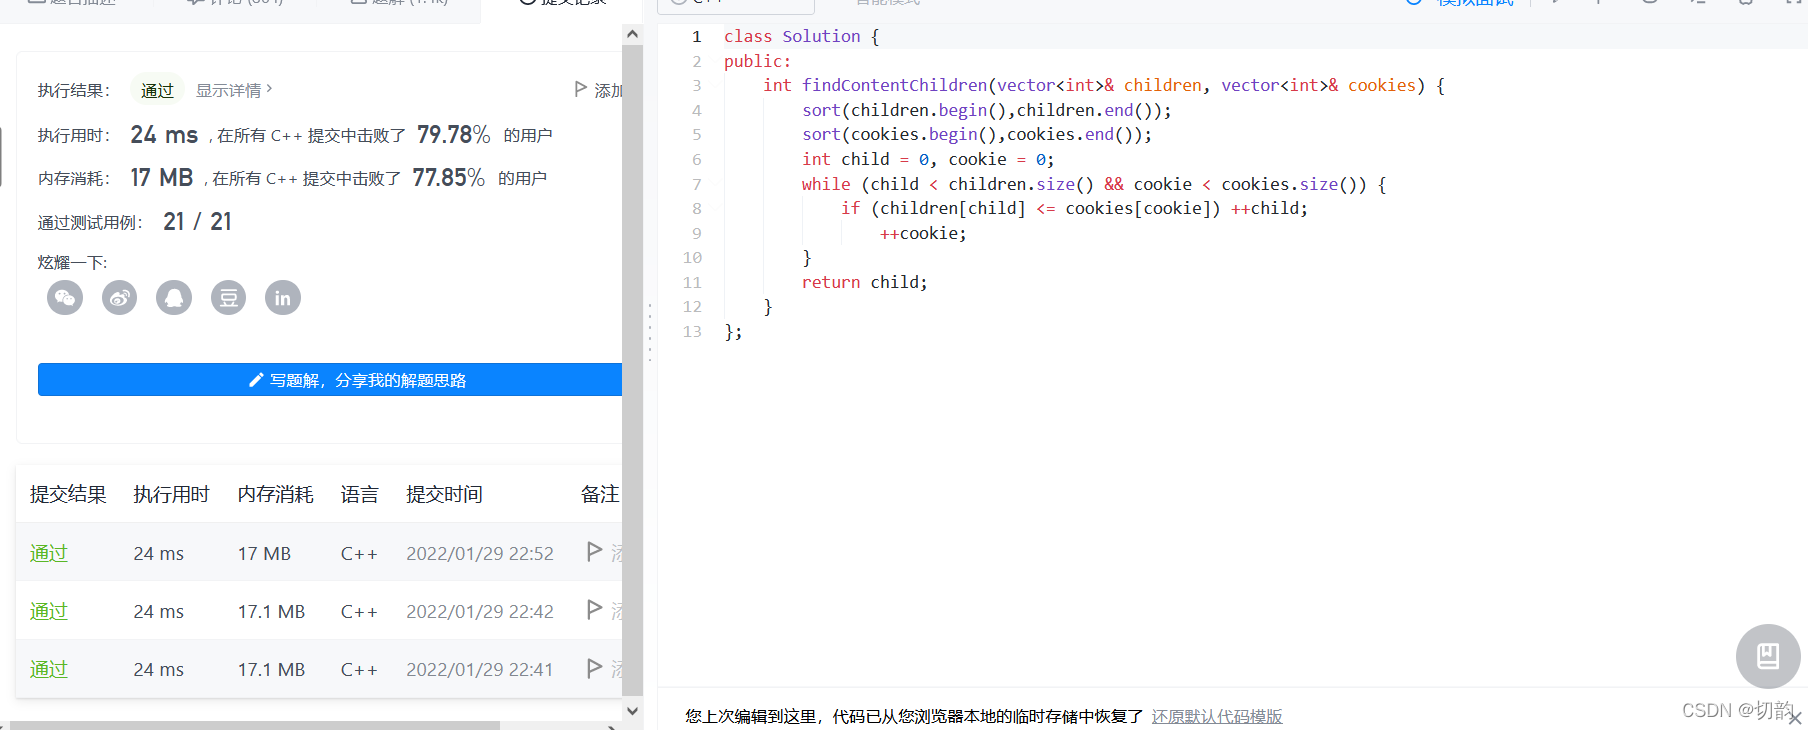Image resolution: width=1808 pixels, height=730 pixels.
Task: Click the ++cookie; code line
Action: click(x=923, y=233)
